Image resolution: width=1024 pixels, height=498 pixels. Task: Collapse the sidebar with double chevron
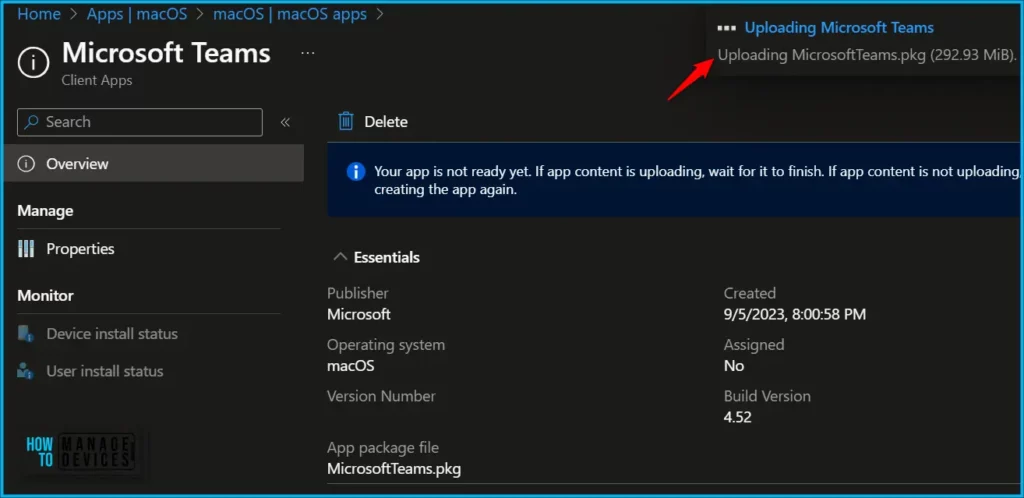pyautogui.click(x=285, y=122)
